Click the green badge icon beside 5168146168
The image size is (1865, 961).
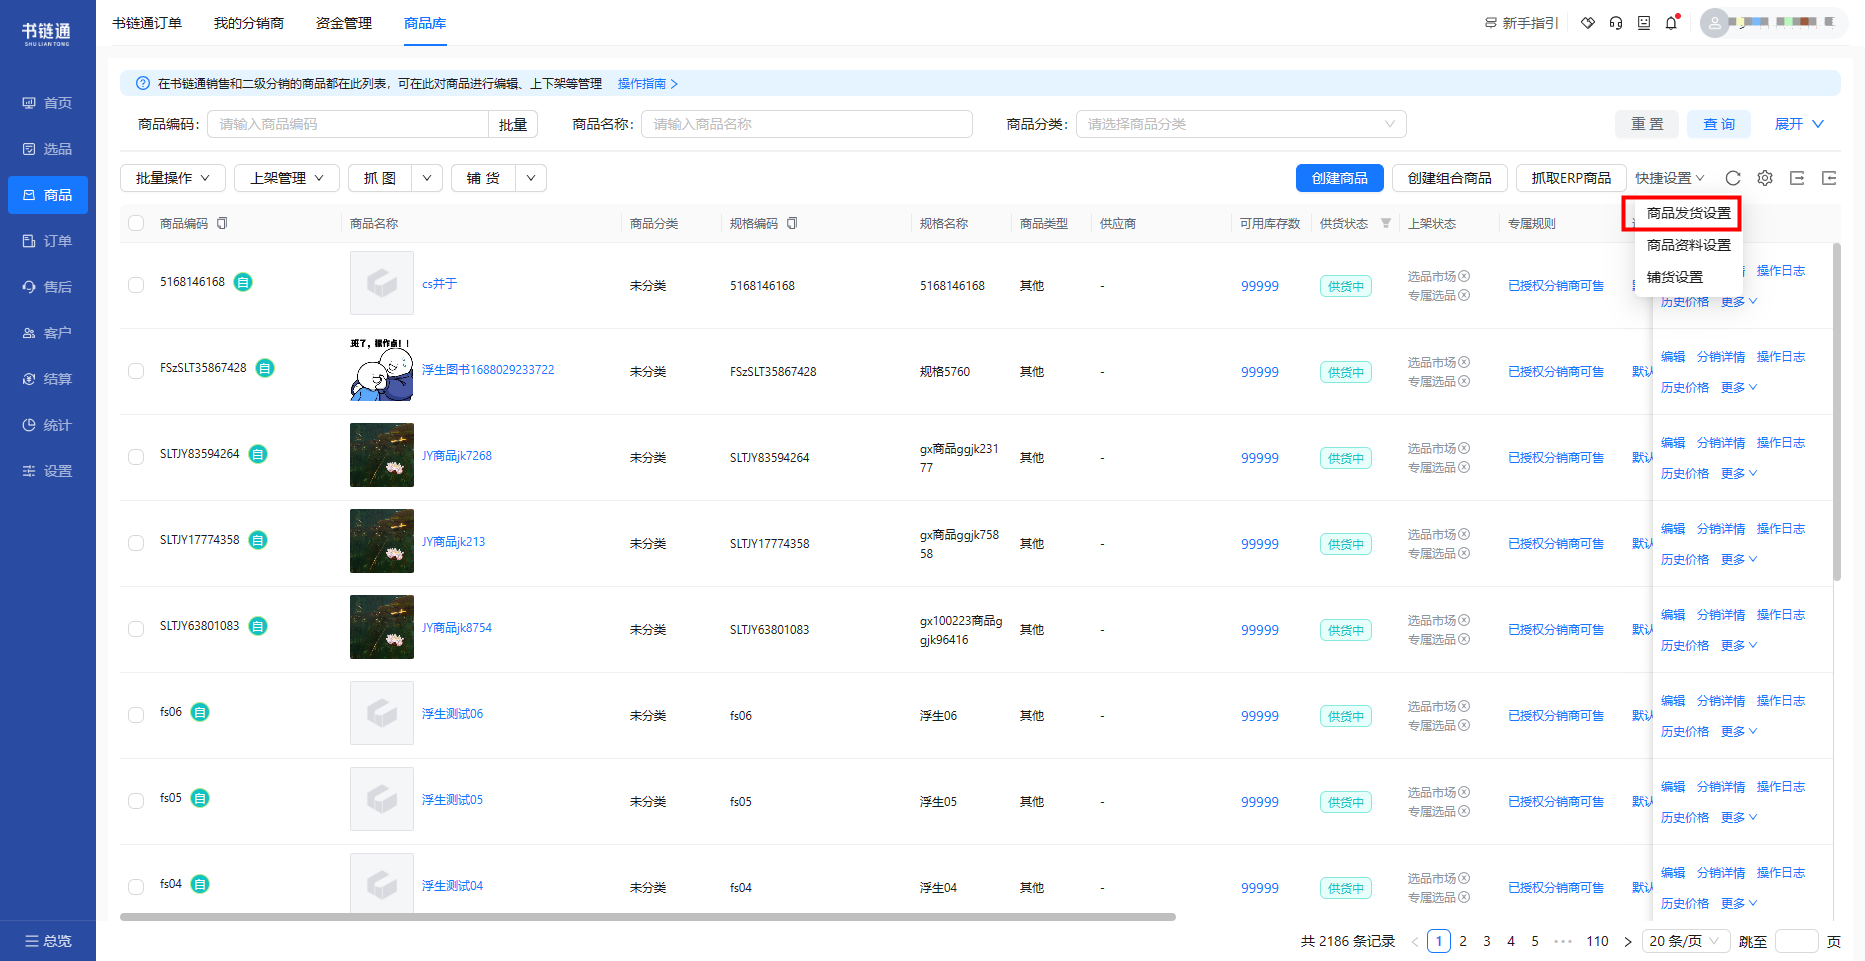243,282
